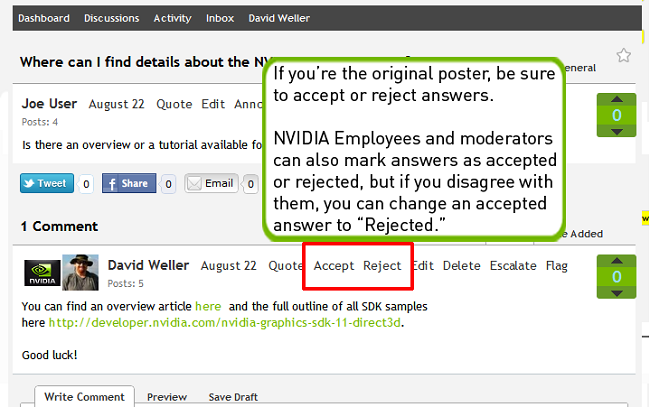This screenshot has width=650, height=407.
Task: Click the '1 Comment' heading
Action: 59,226
